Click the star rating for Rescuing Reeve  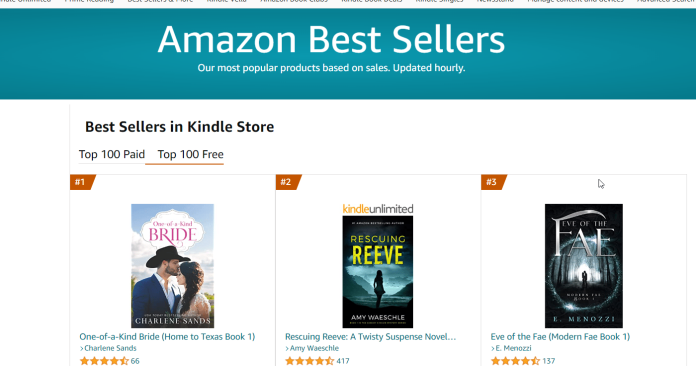click(x=309, y=361)
